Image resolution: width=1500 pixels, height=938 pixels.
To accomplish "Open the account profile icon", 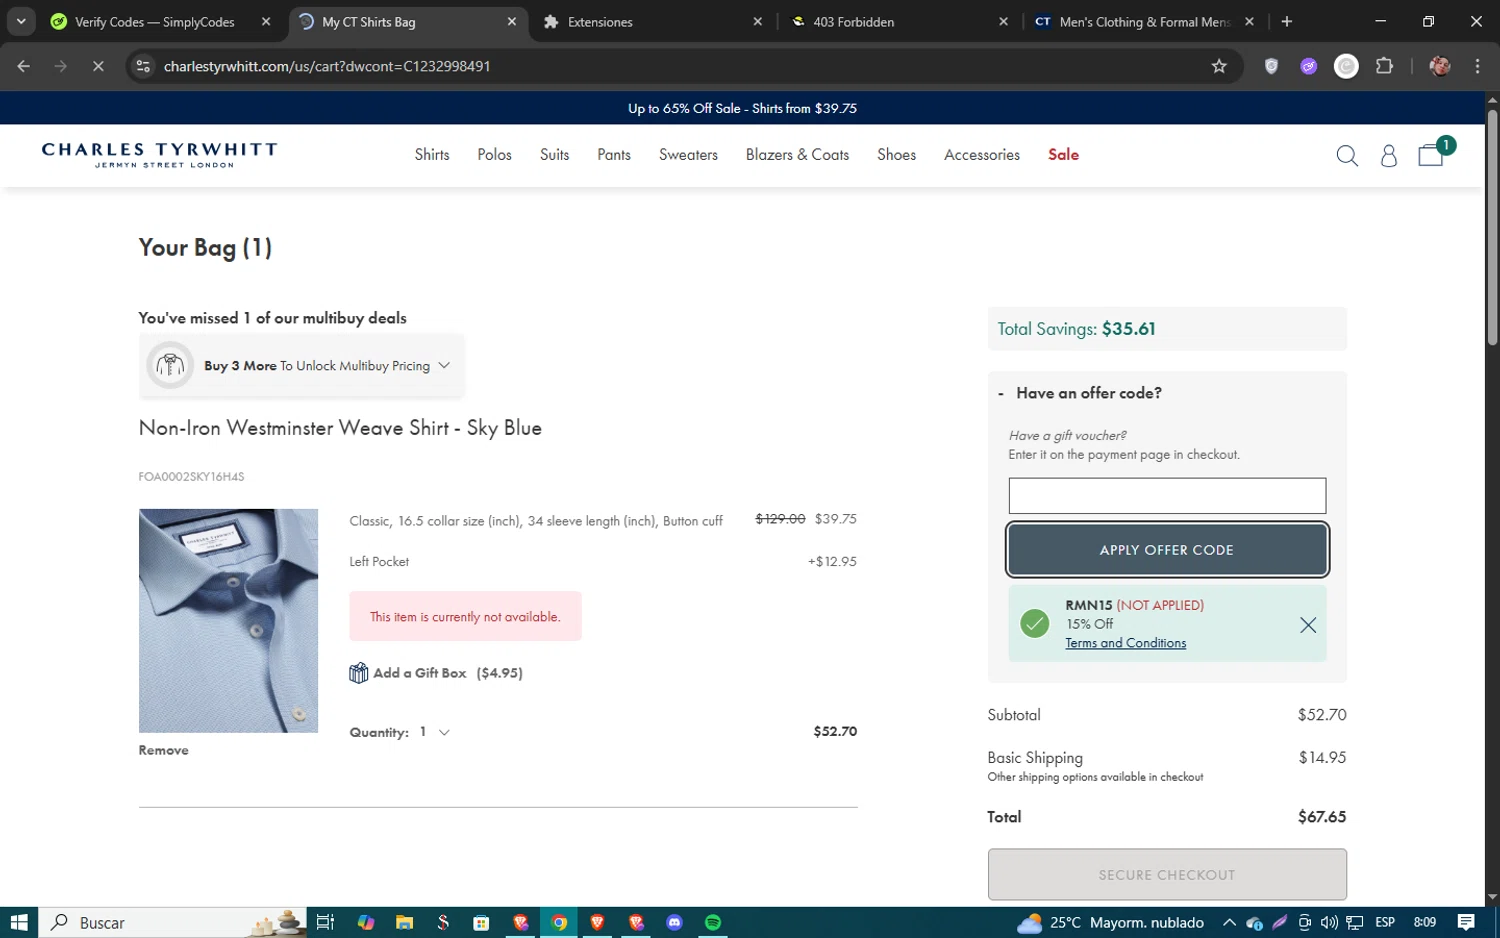I will click(1388, 155).
